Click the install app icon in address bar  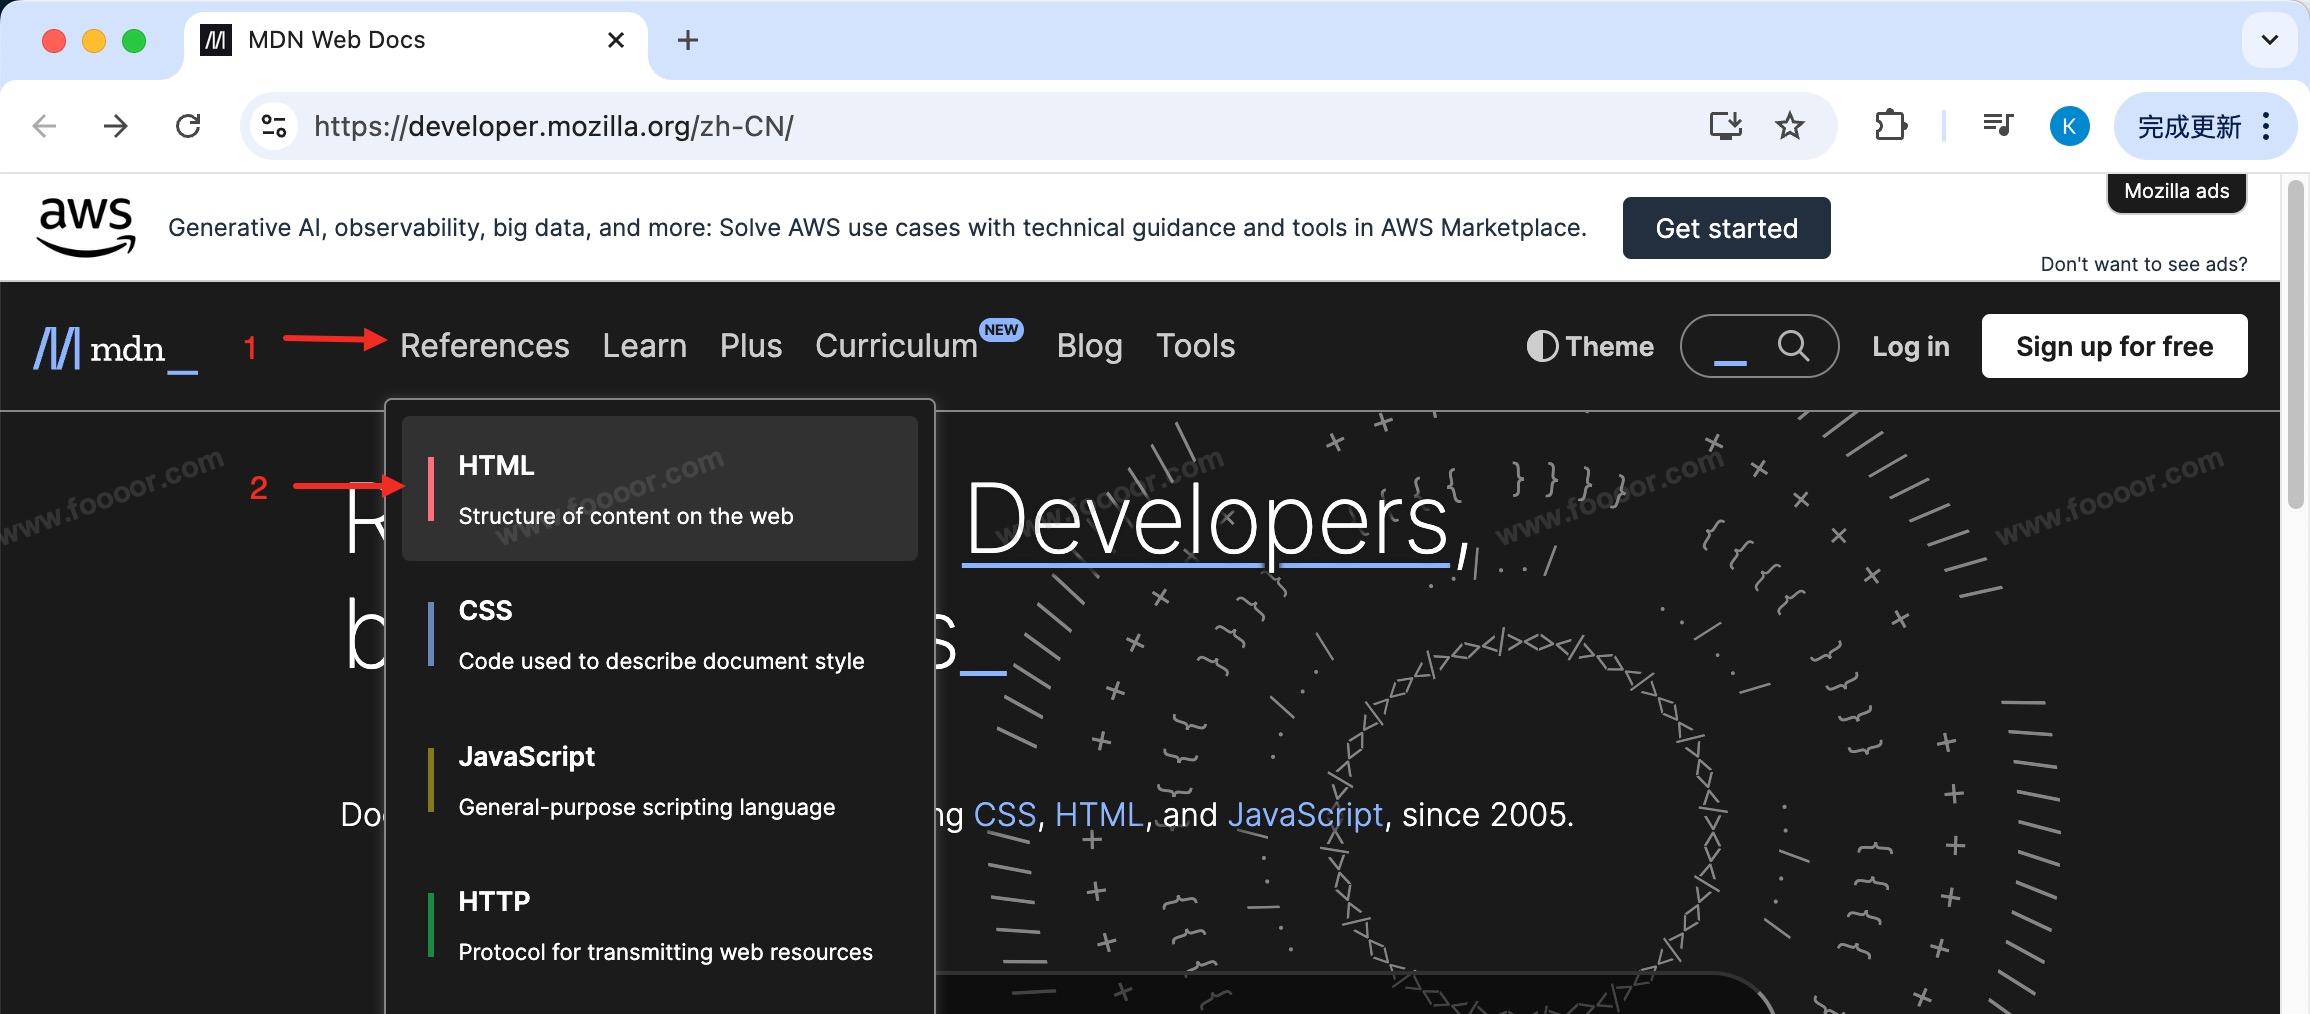click(1725, 126)
